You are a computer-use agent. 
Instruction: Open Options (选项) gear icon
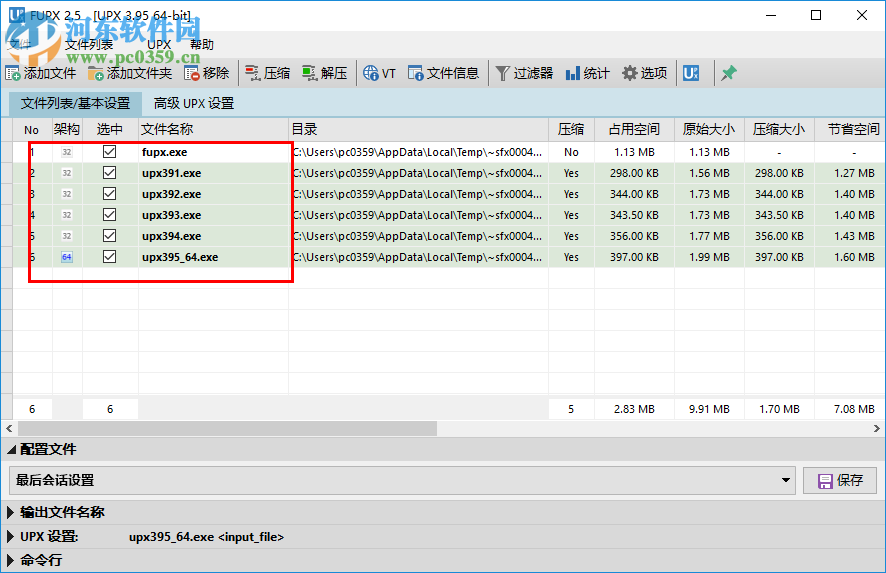coord(629,73)
